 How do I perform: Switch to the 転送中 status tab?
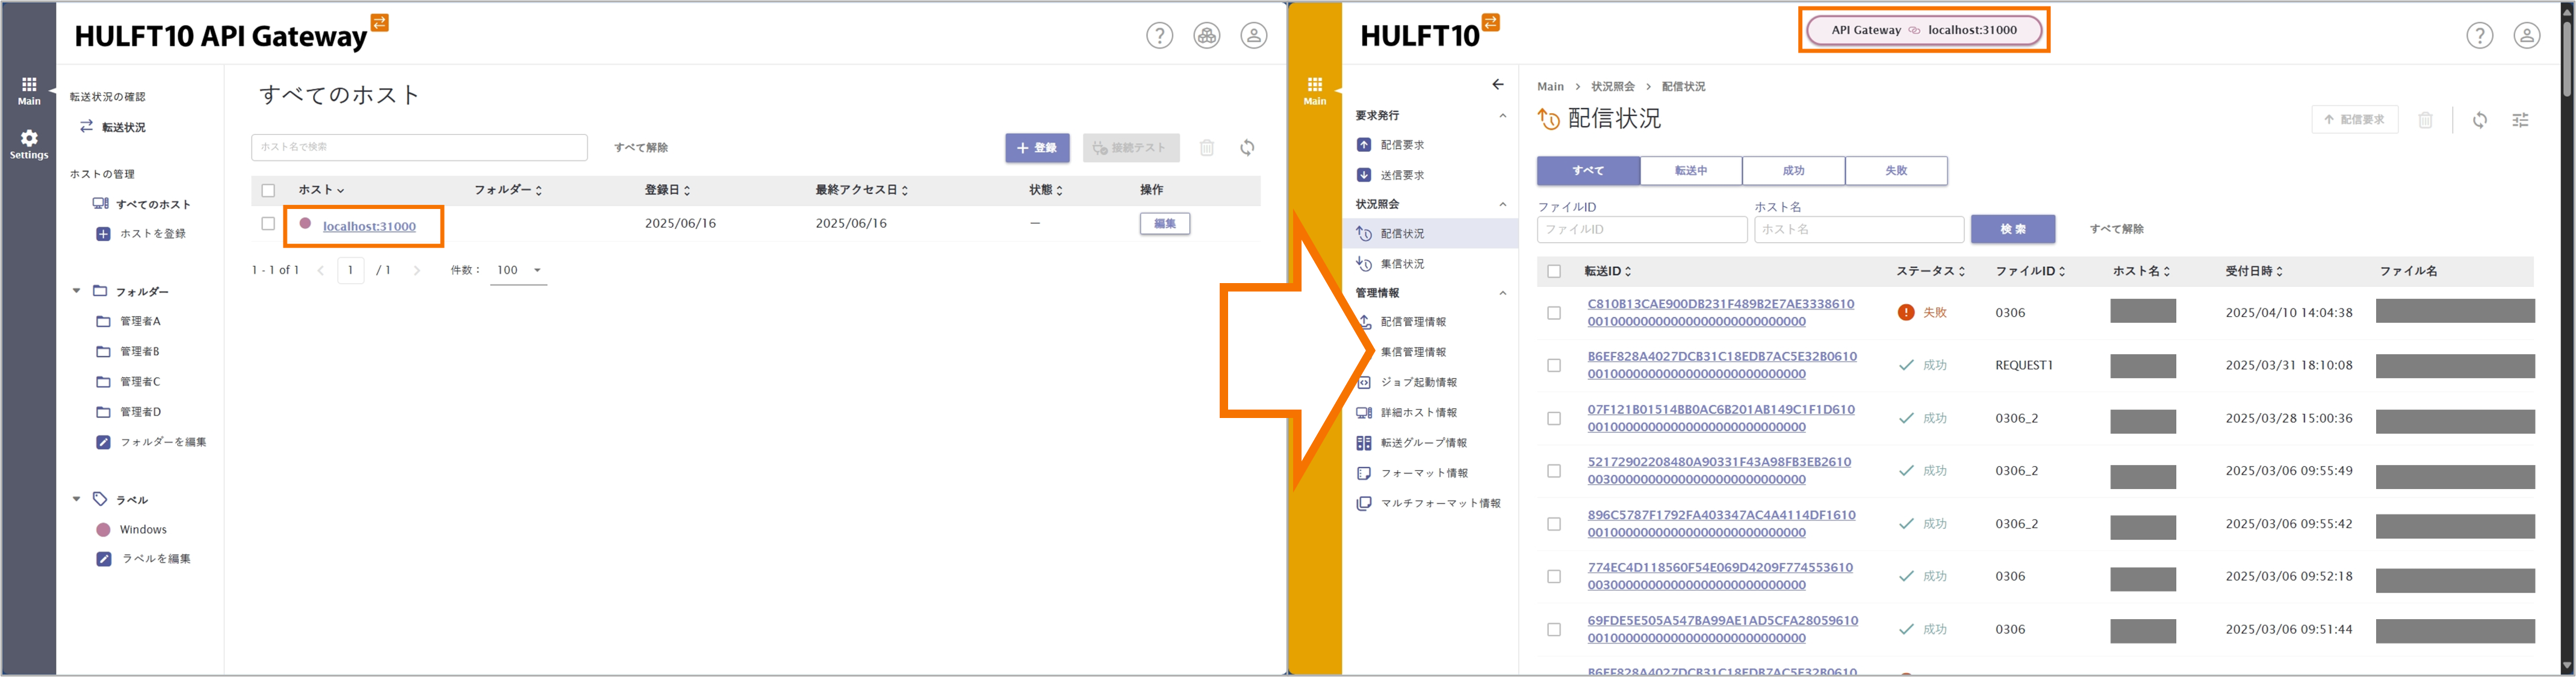click(1690, 171)
